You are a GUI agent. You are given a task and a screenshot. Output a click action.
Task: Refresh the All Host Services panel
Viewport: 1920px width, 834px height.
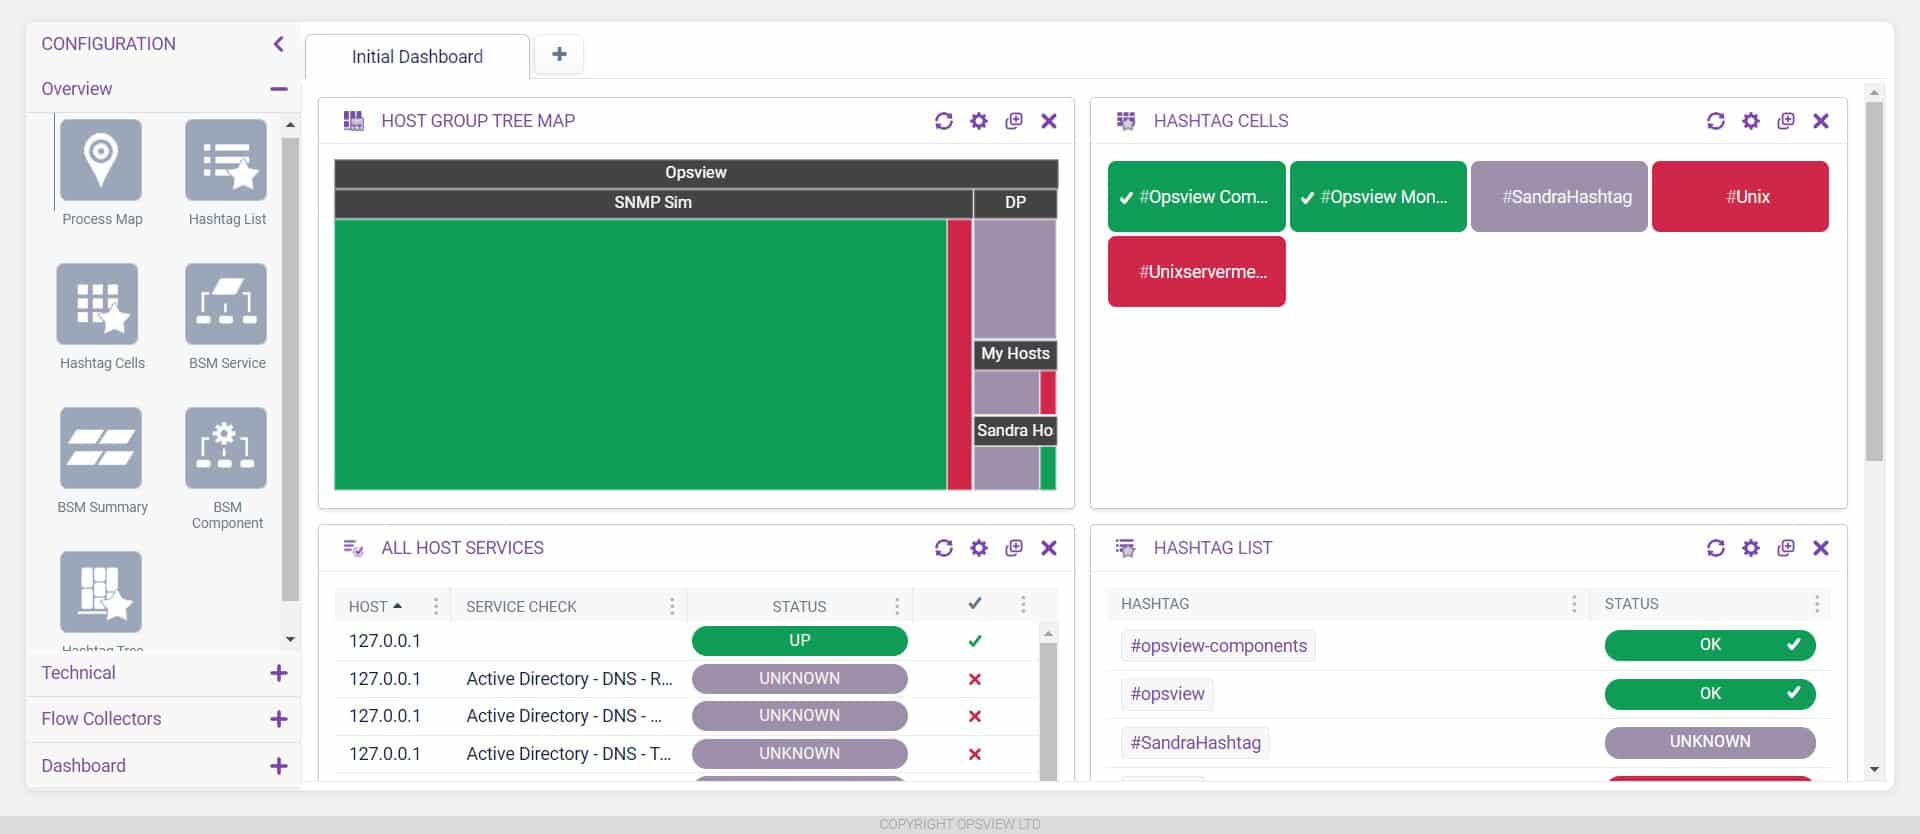click(944, 548)
